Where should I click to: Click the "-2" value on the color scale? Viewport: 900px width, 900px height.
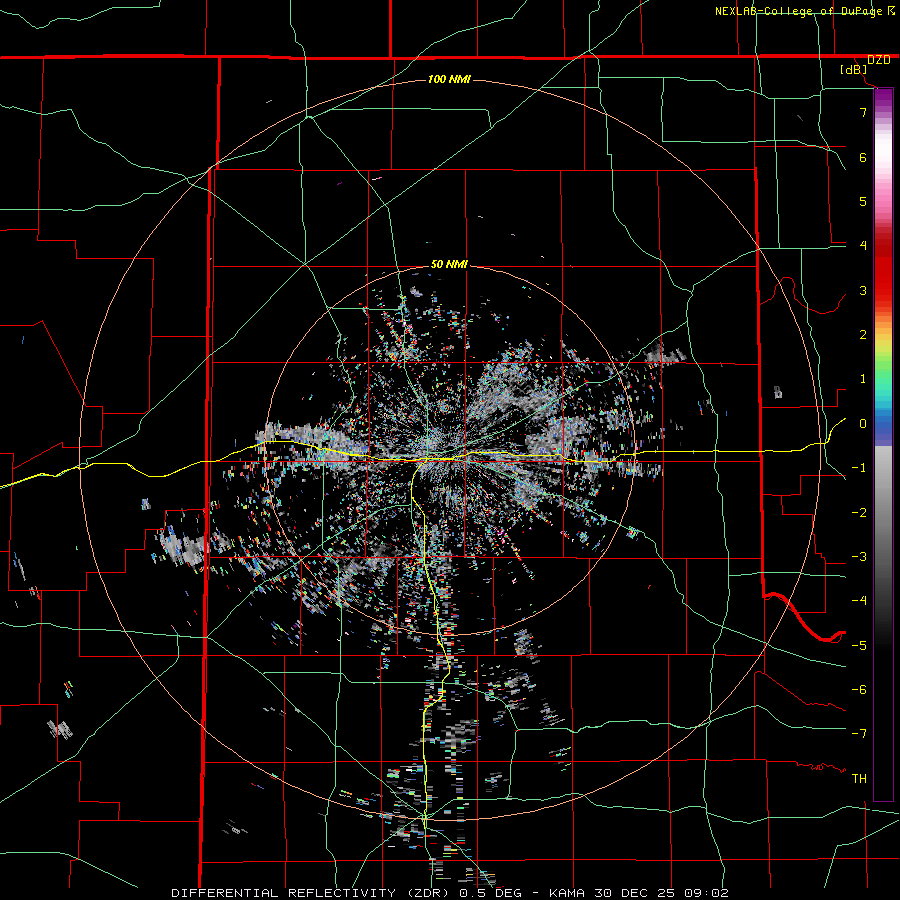[859, 513]
